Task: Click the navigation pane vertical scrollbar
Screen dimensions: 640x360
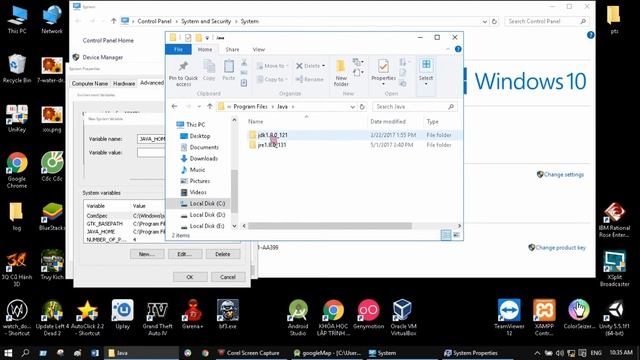Action: [234, 191]
